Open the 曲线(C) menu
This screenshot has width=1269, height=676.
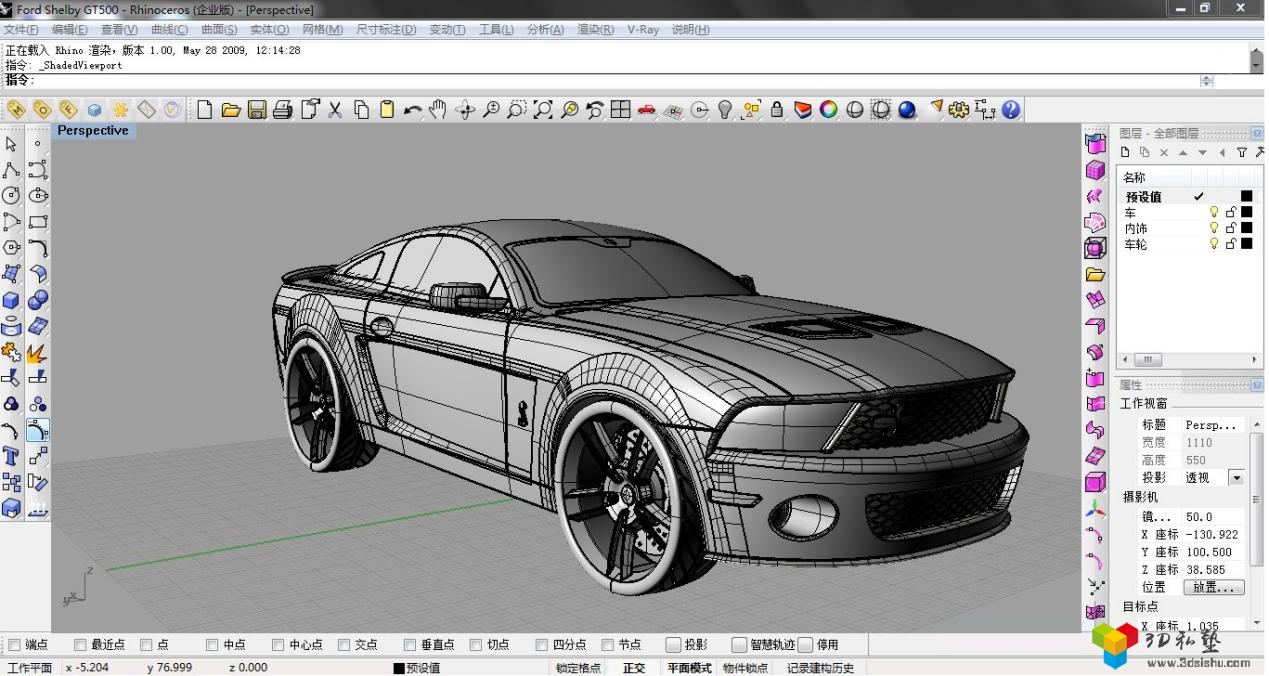169,30
